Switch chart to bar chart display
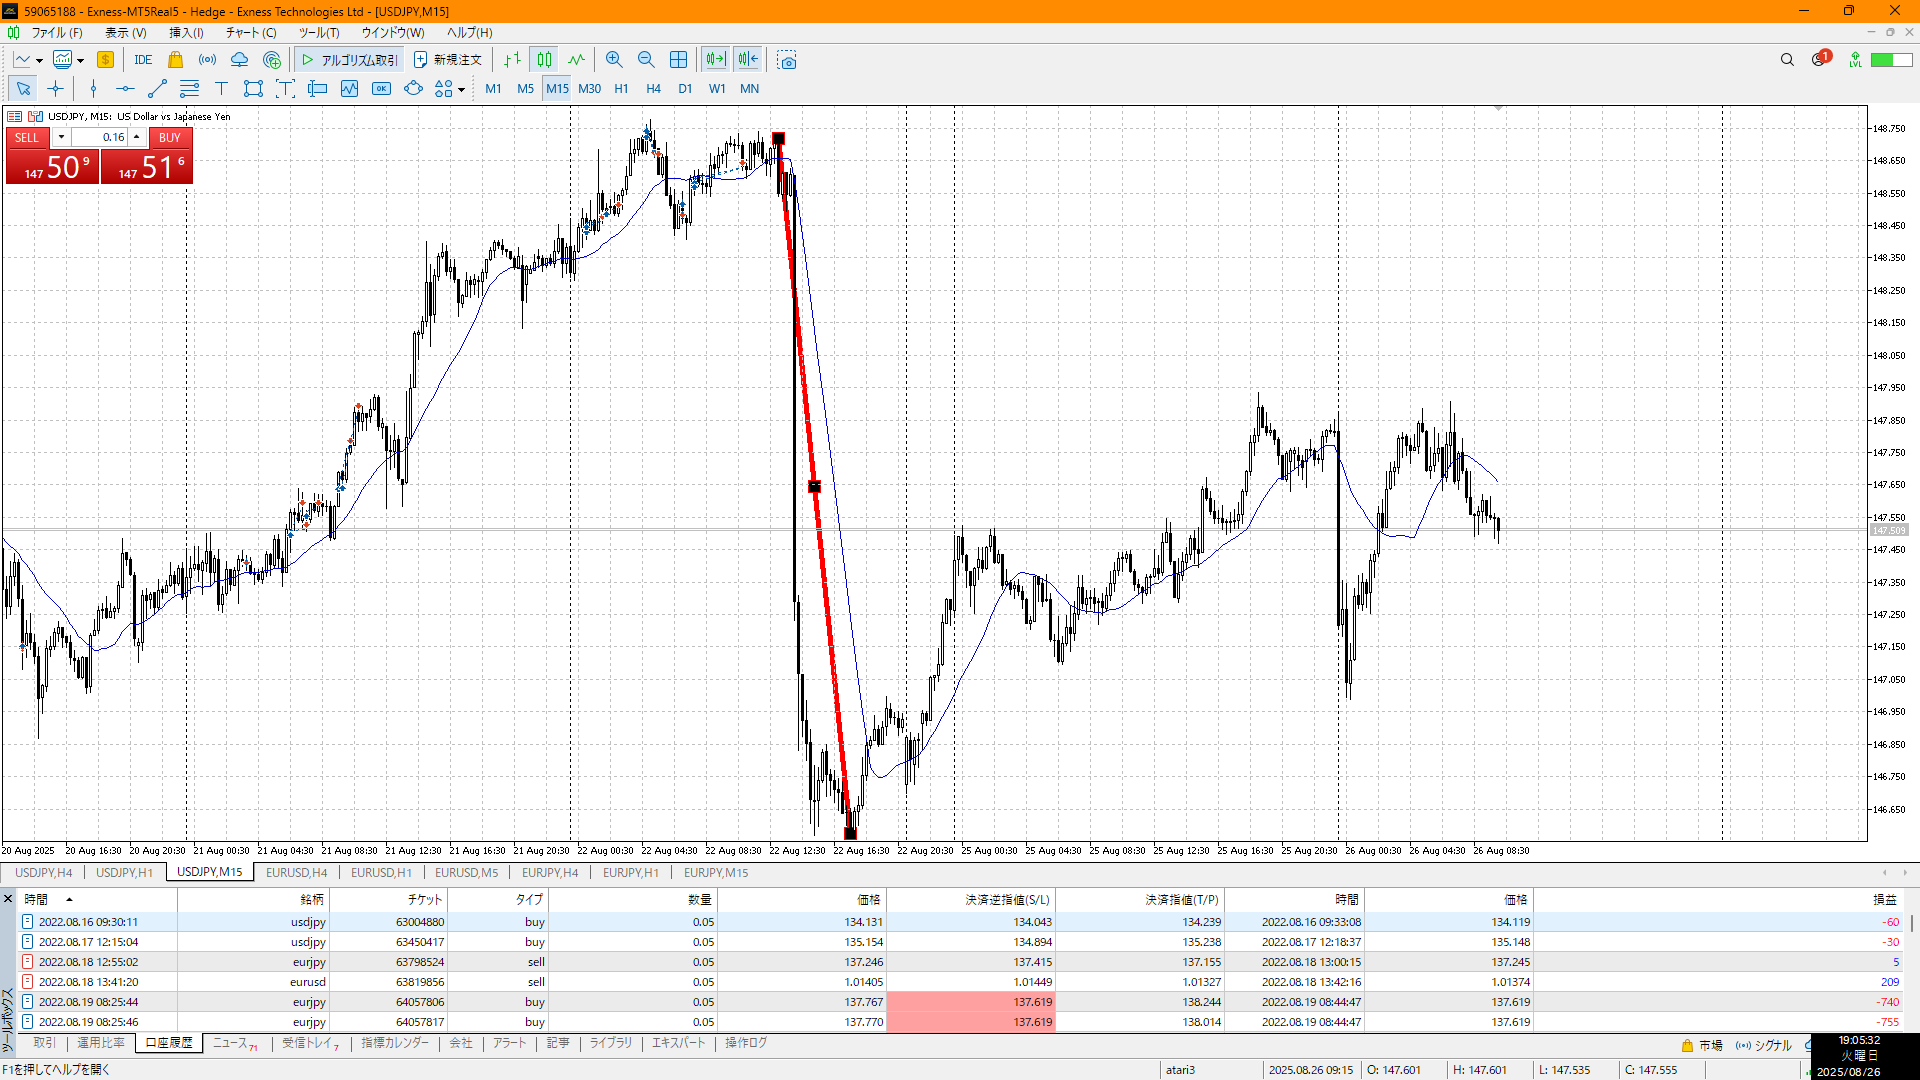This screenshot has height=1080, width=1920. [512, 60]
